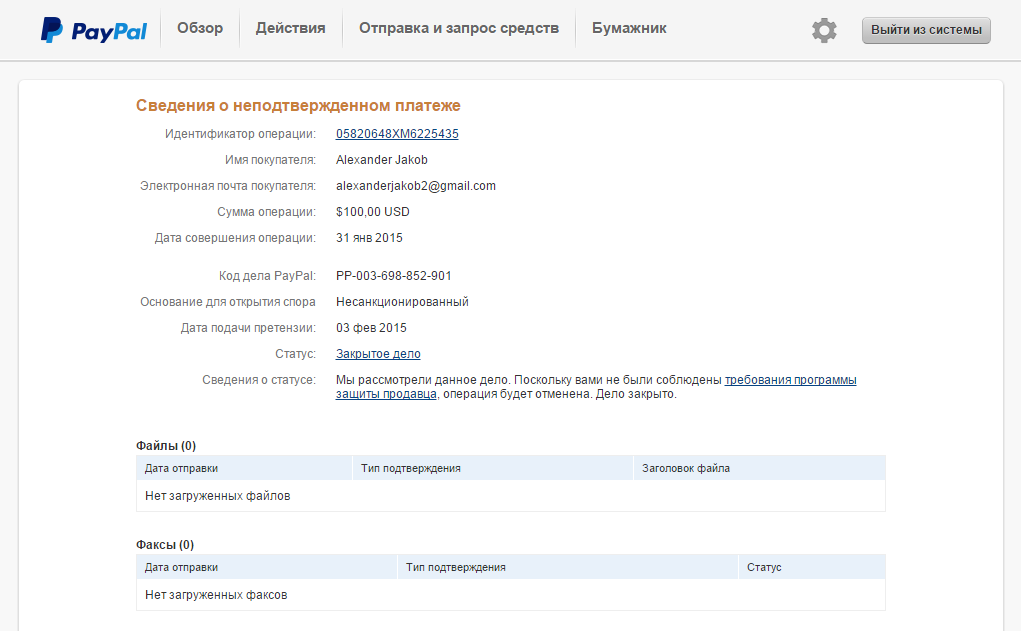Viewport: 1021px width, 631px height.
Task: Select case code PP-003-698-852-901
Action: 393,275
